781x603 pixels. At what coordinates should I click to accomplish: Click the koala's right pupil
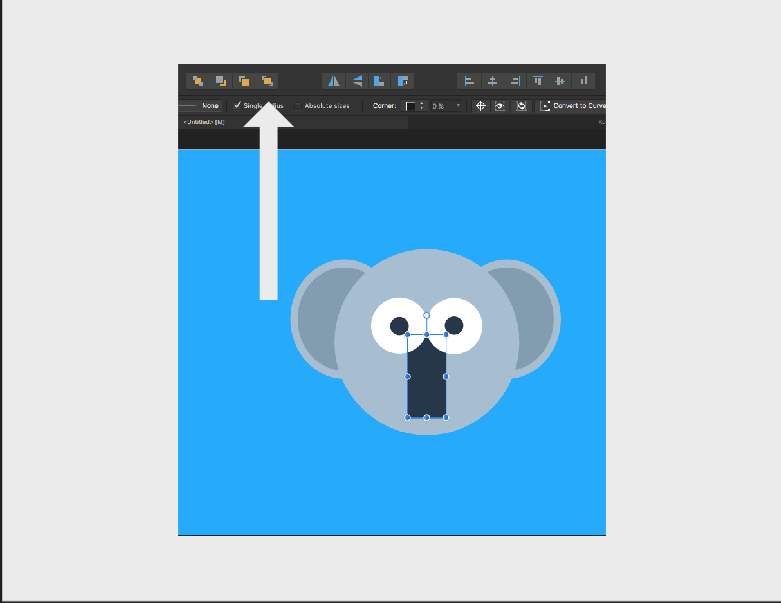[x=454, y=326]
